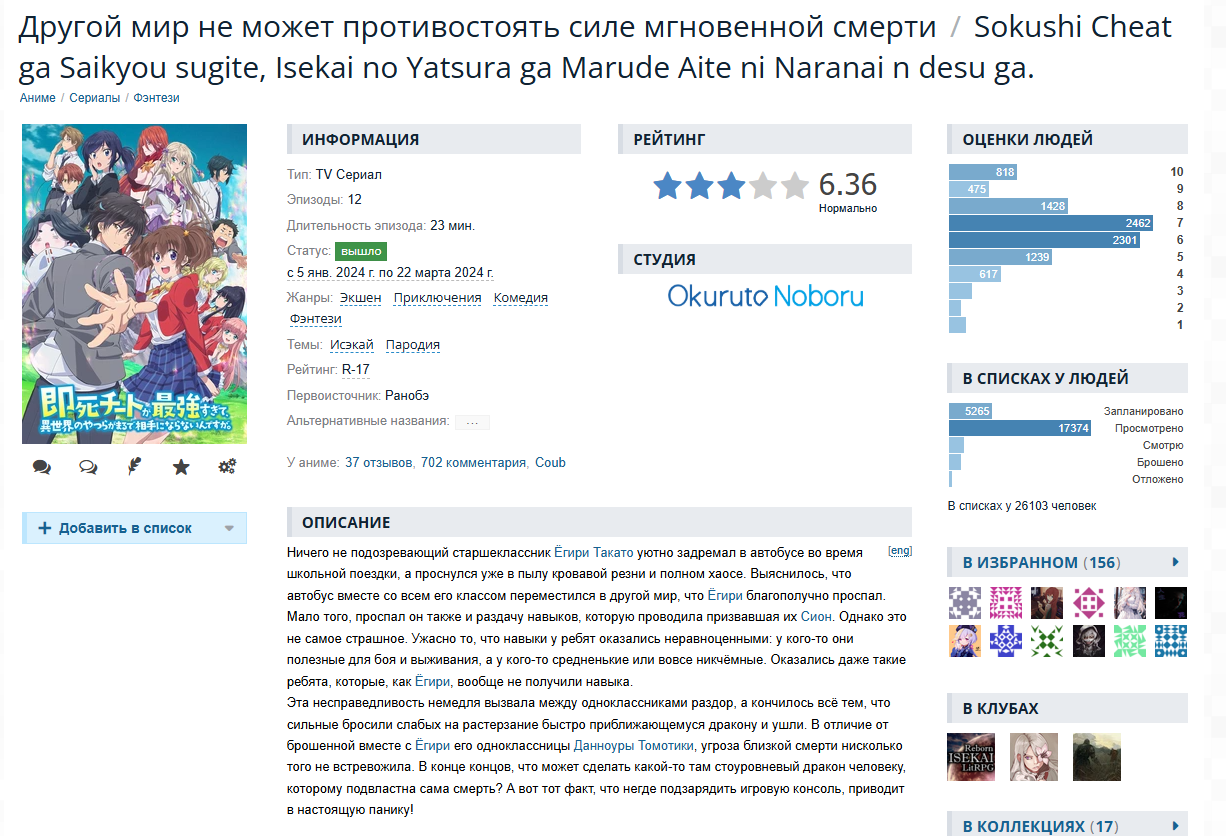
Task: Open the 'Фэнтези' breadcrumb item
Action: pos(157,98)
